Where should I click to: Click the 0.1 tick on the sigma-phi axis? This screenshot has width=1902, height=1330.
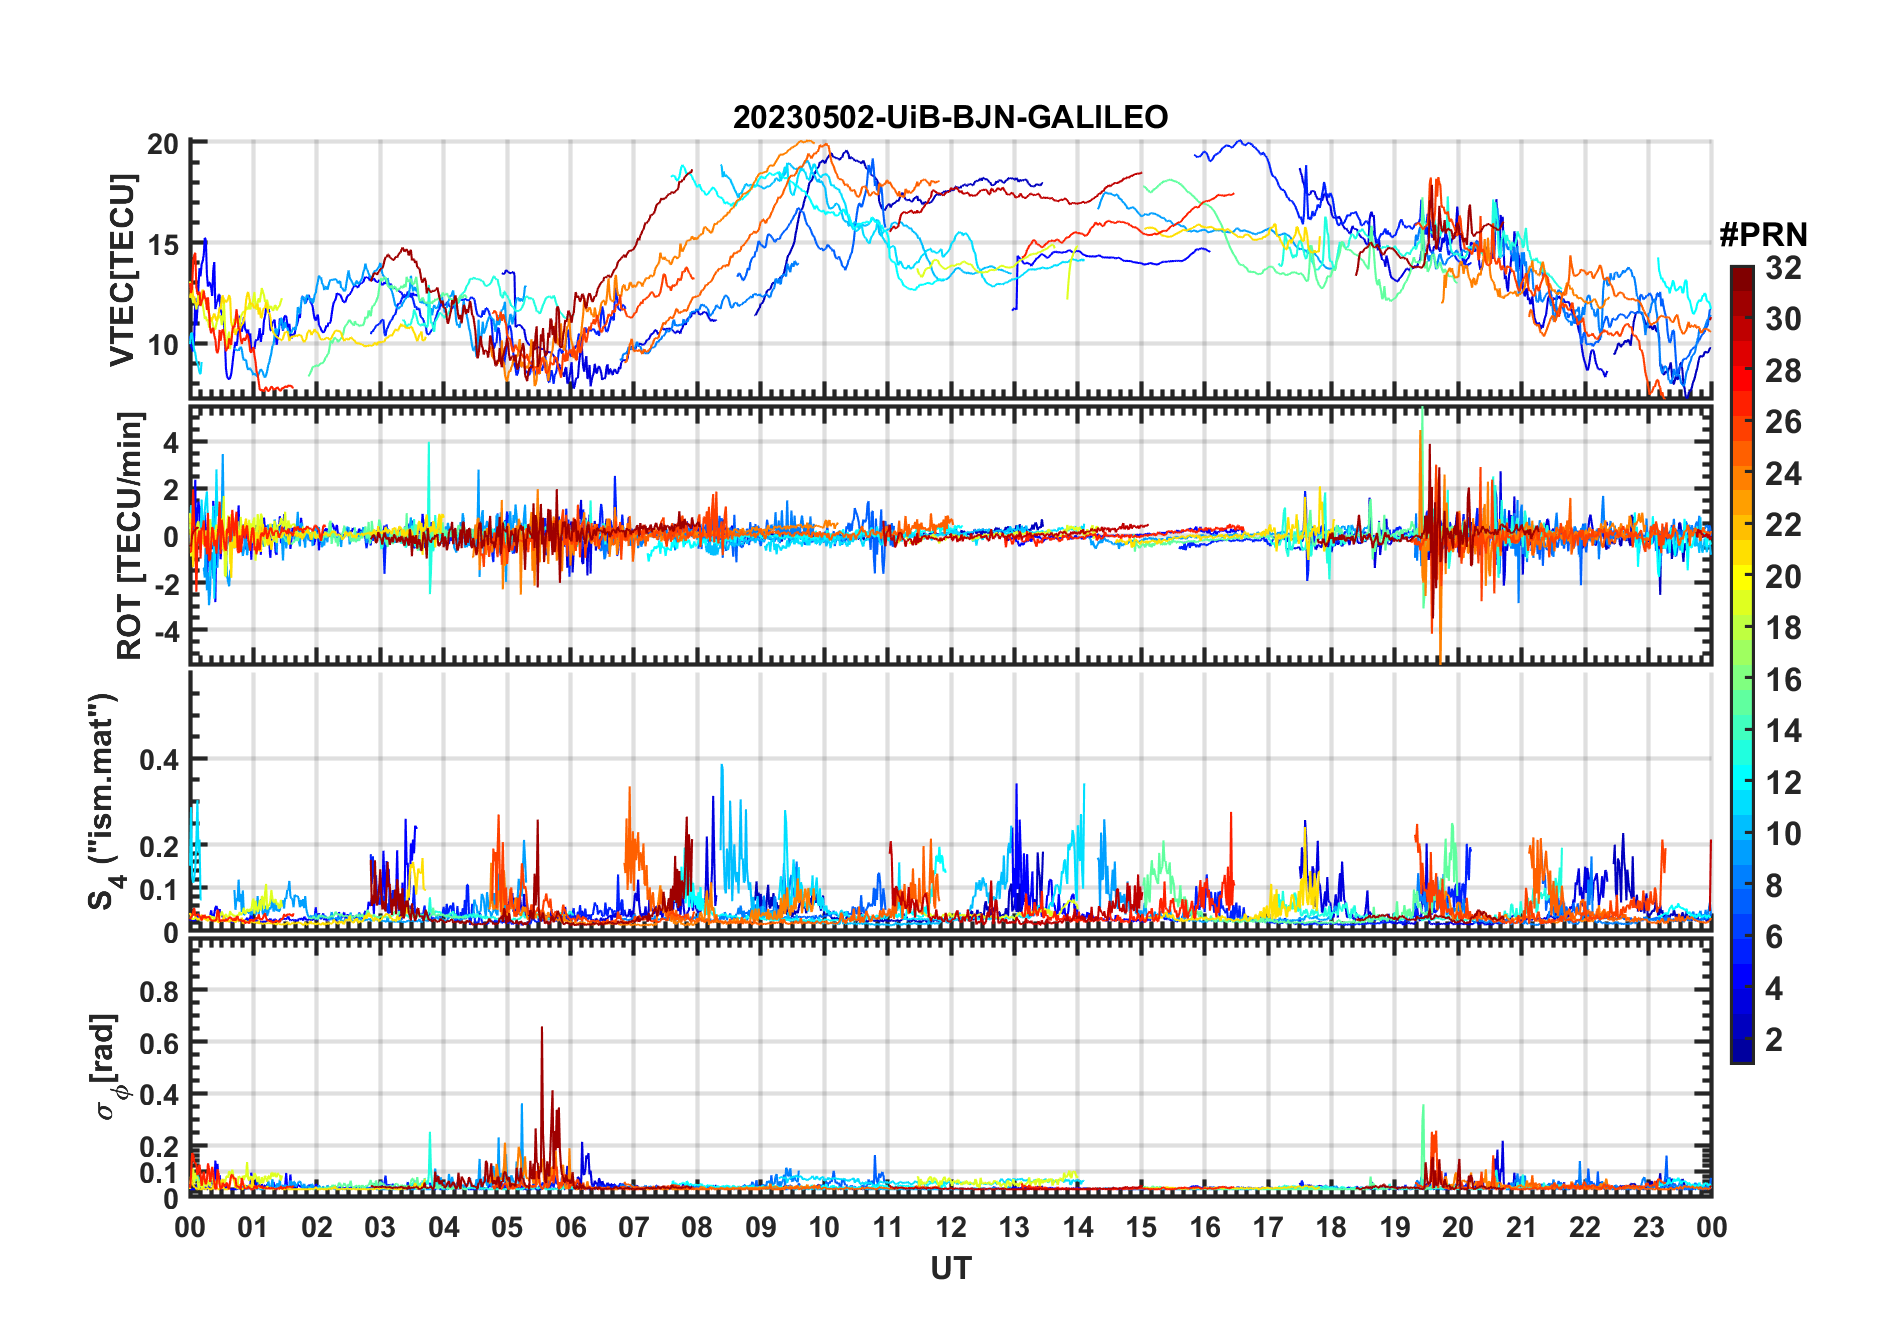pos(160,1173)
